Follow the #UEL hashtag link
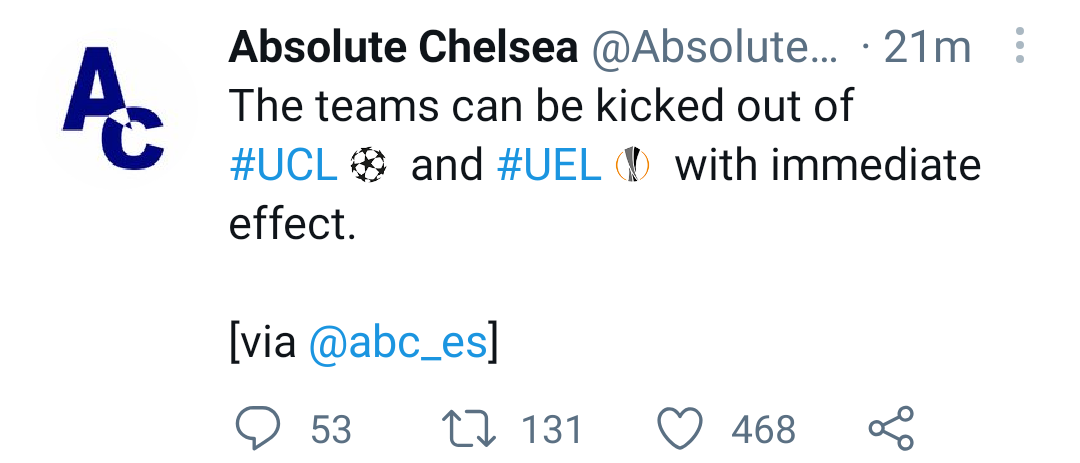 pos(549,166)
